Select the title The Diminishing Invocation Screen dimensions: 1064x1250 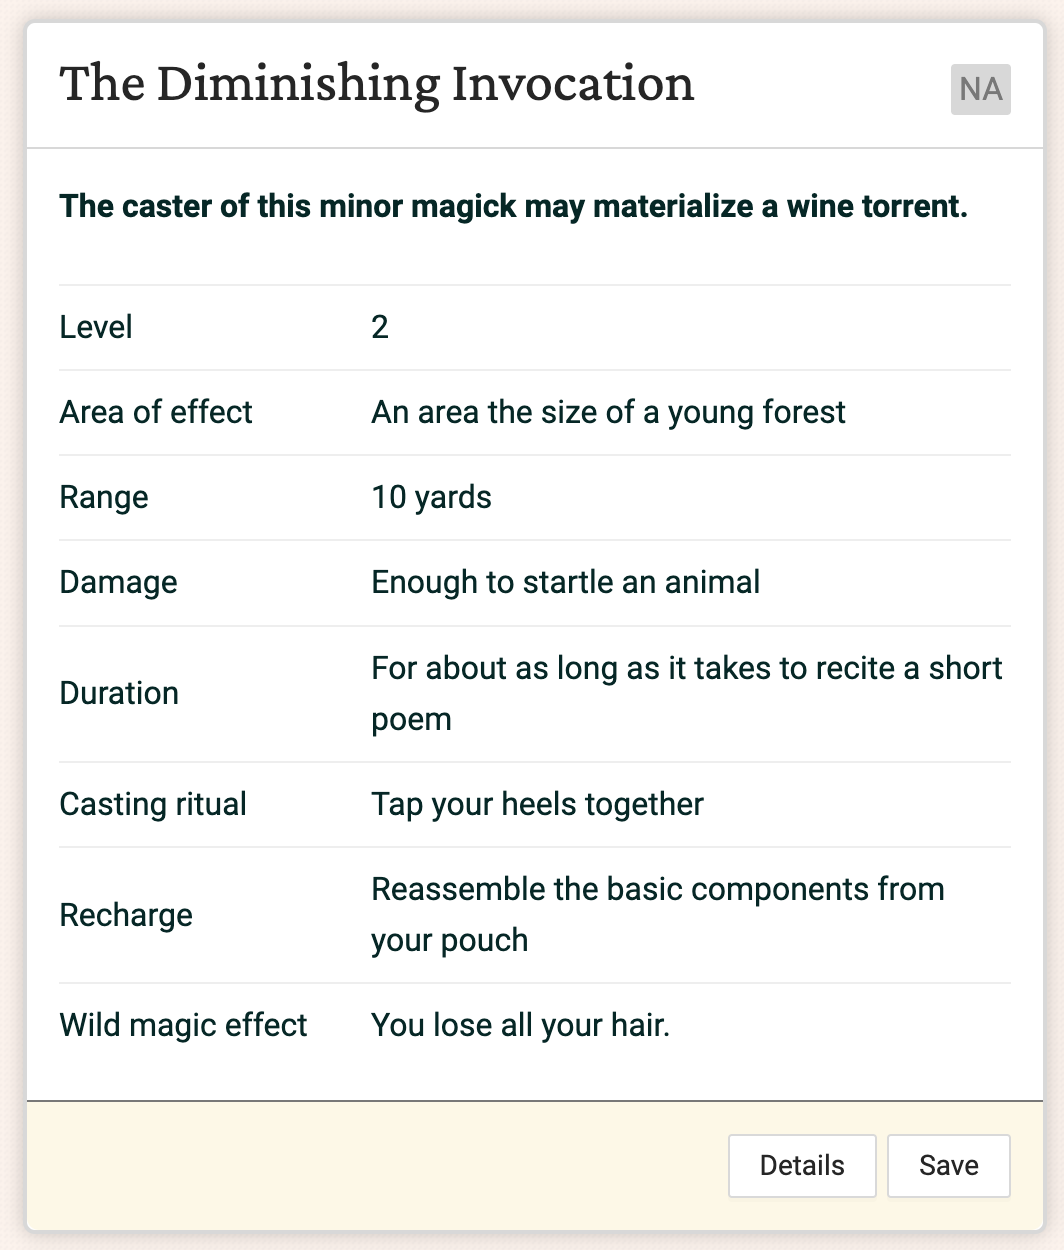coord(376,83)
